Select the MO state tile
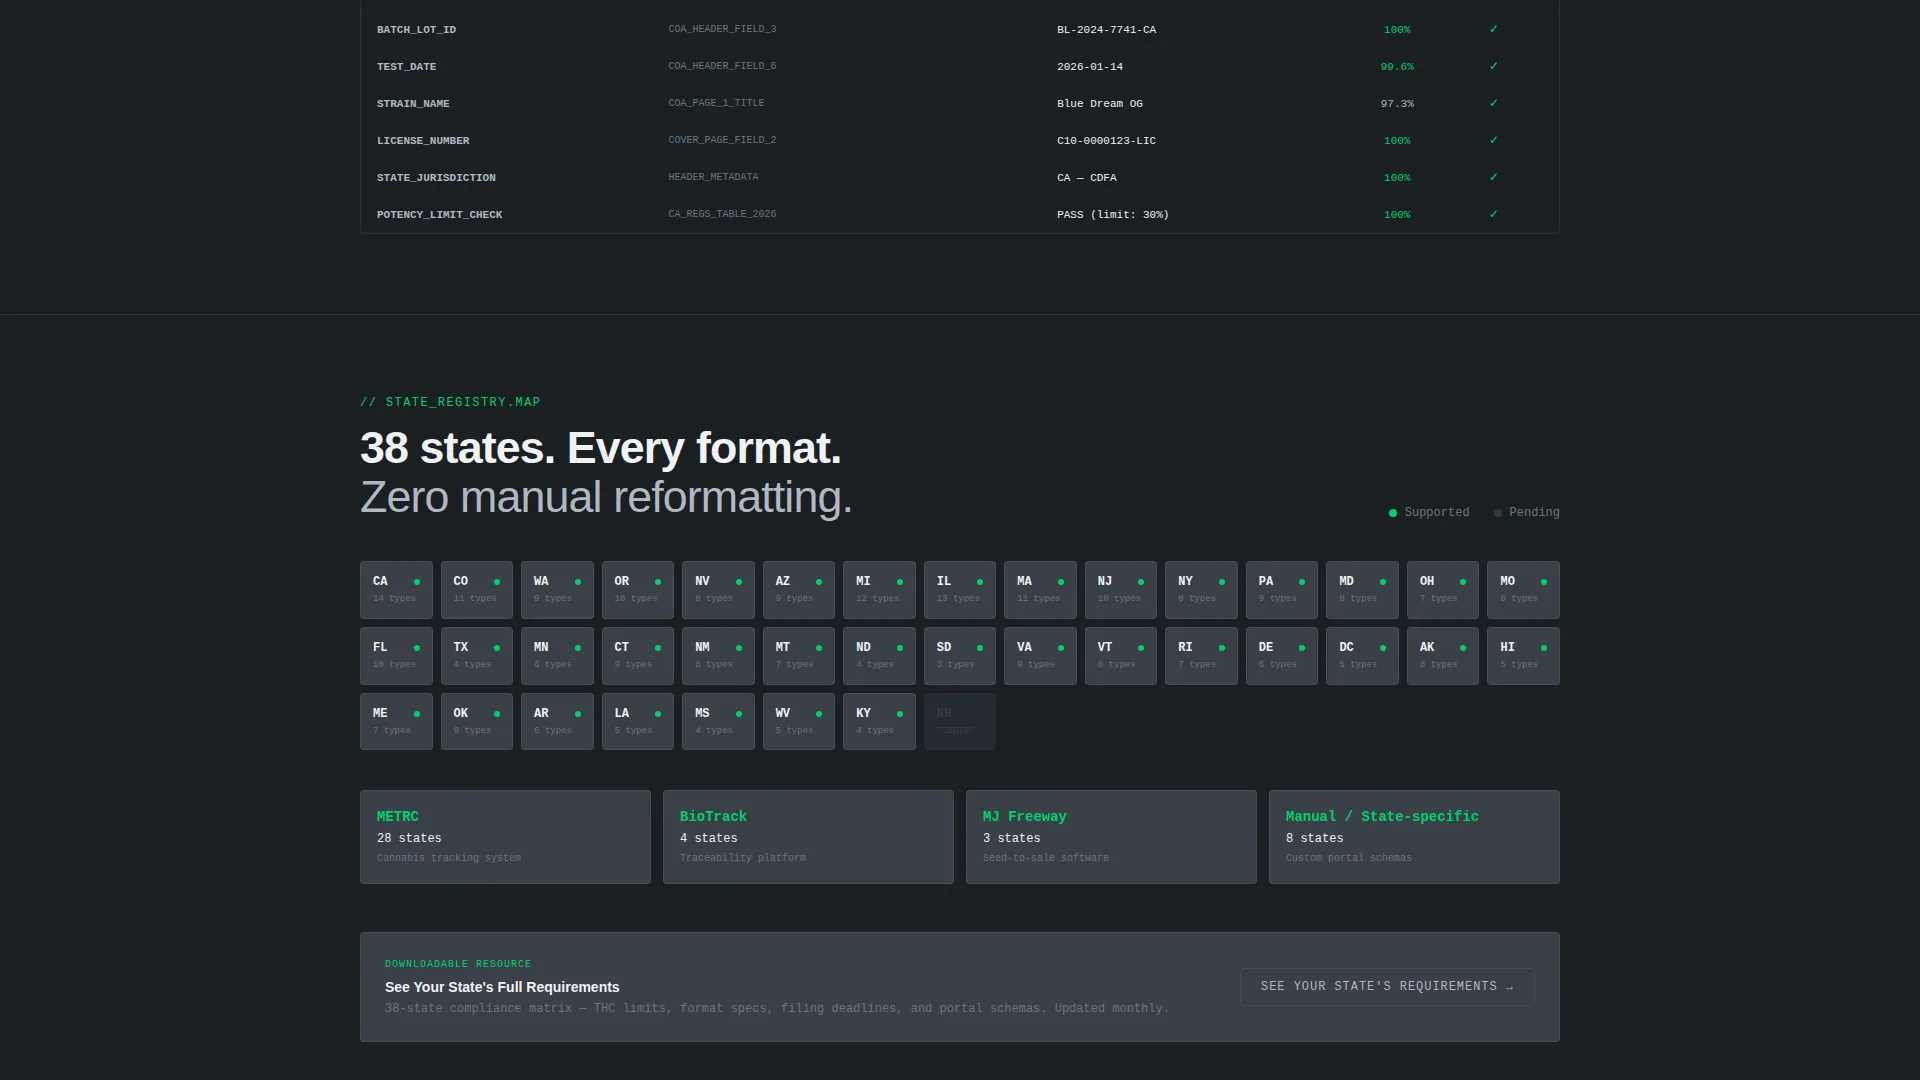Screen dimensions: 1920x1080 [1523, 590]
